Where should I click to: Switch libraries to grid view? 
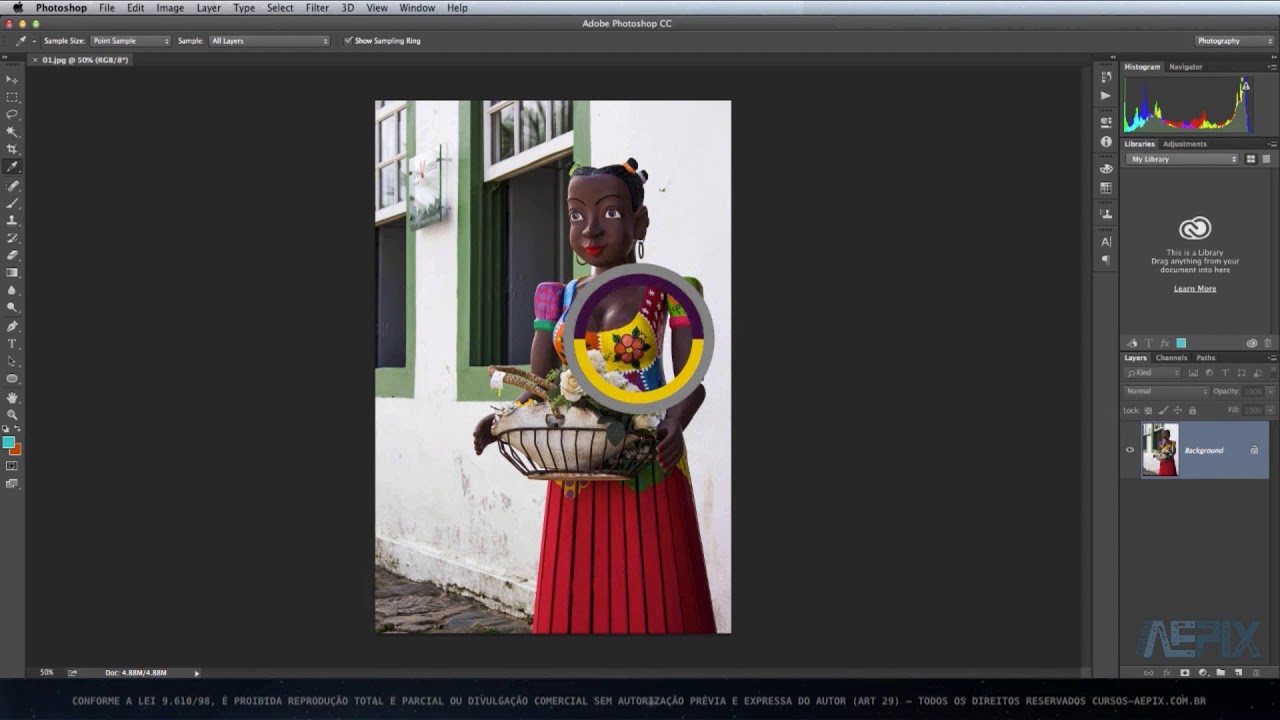point(1250,159)
